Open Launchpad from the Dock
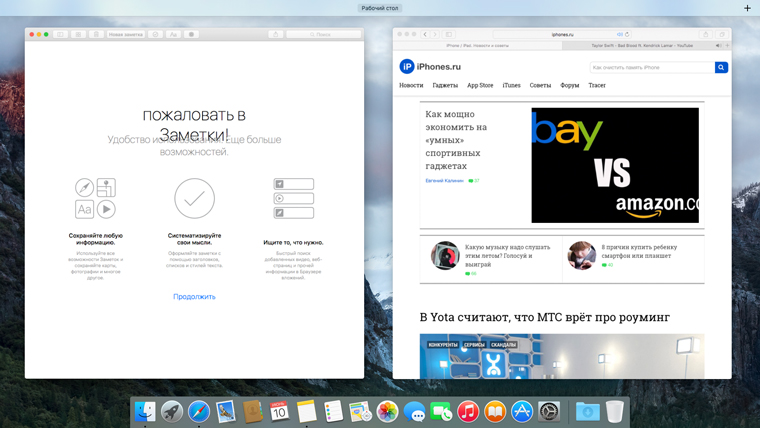Screen dimensions: 760x428 click(x=172, y=412)
